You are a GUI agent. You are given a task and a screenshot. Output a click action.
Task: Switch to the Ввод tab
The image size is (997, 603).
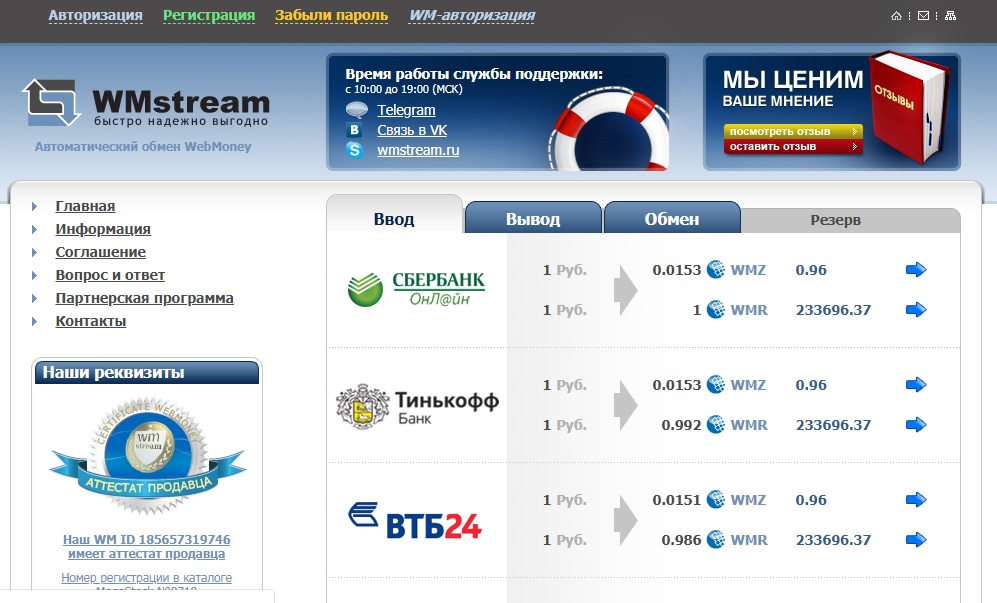tap(394, 219)
